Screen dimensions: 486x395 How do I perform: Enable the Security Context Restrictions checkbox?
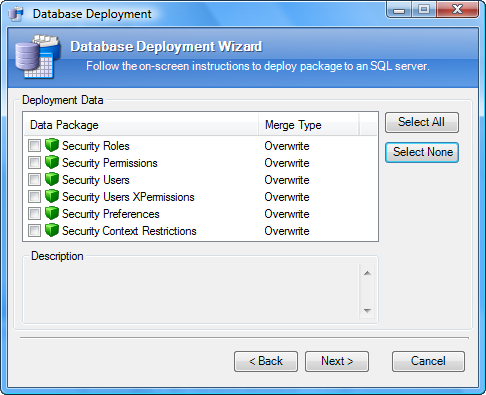pos(34,231)
